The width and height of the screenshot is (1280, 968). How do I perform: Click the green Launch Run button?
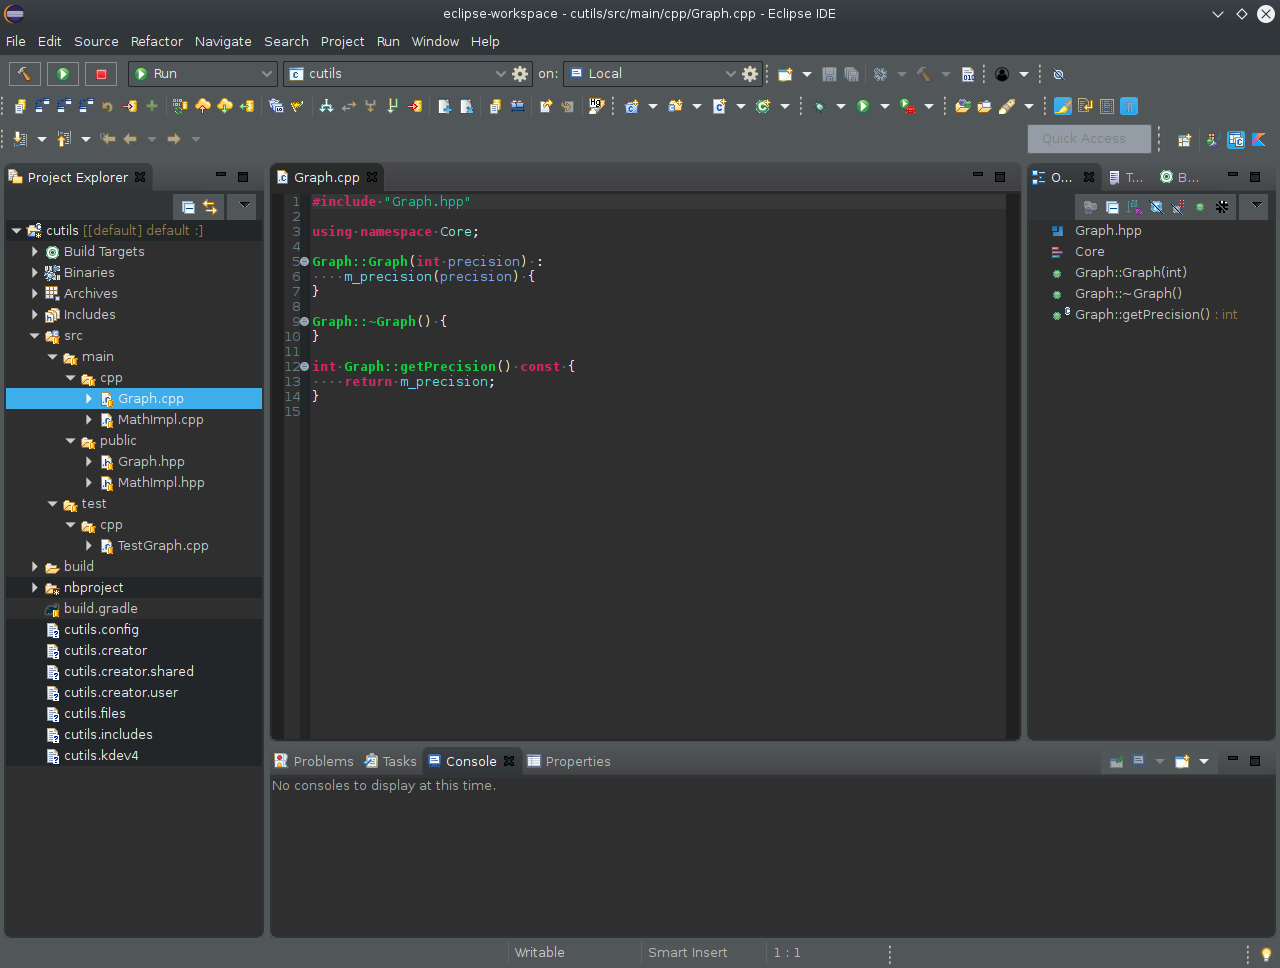tap(63, 74)
